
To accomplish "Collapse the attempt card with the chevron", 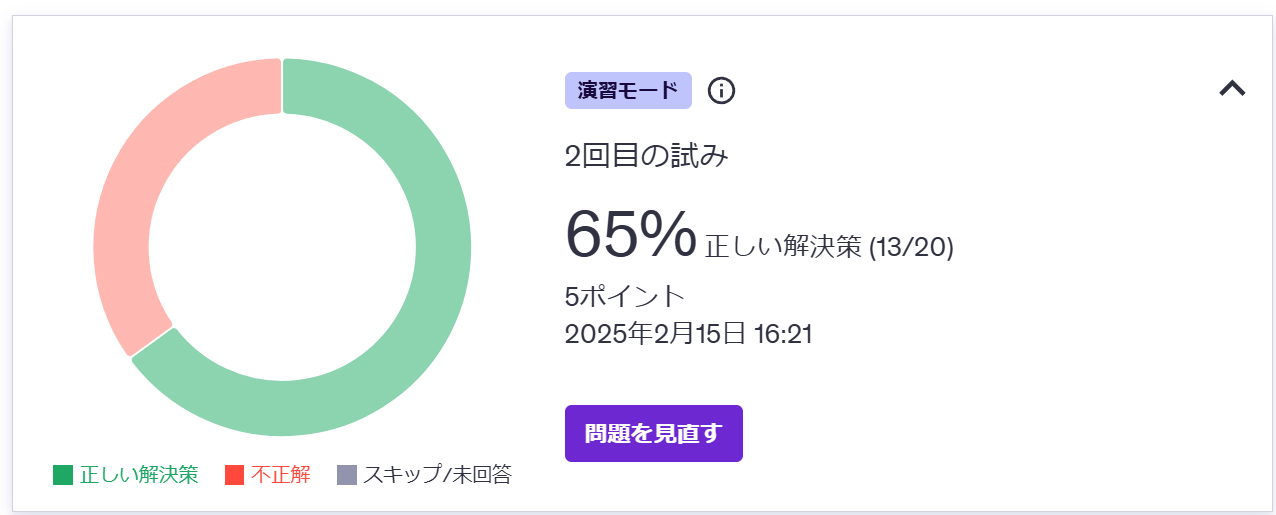I will tap(1232, 88).
